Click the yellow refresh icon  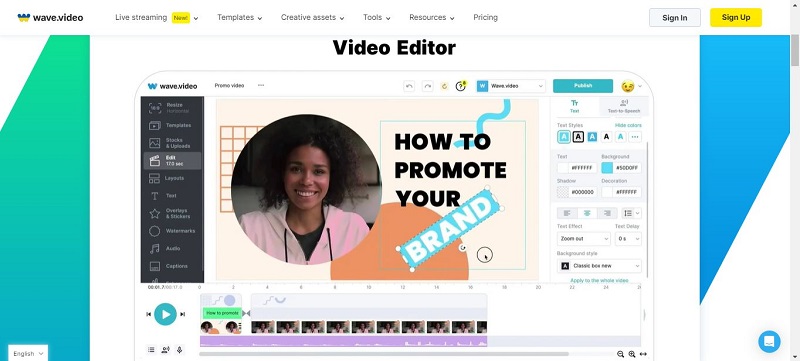click(x=444, y=86)
